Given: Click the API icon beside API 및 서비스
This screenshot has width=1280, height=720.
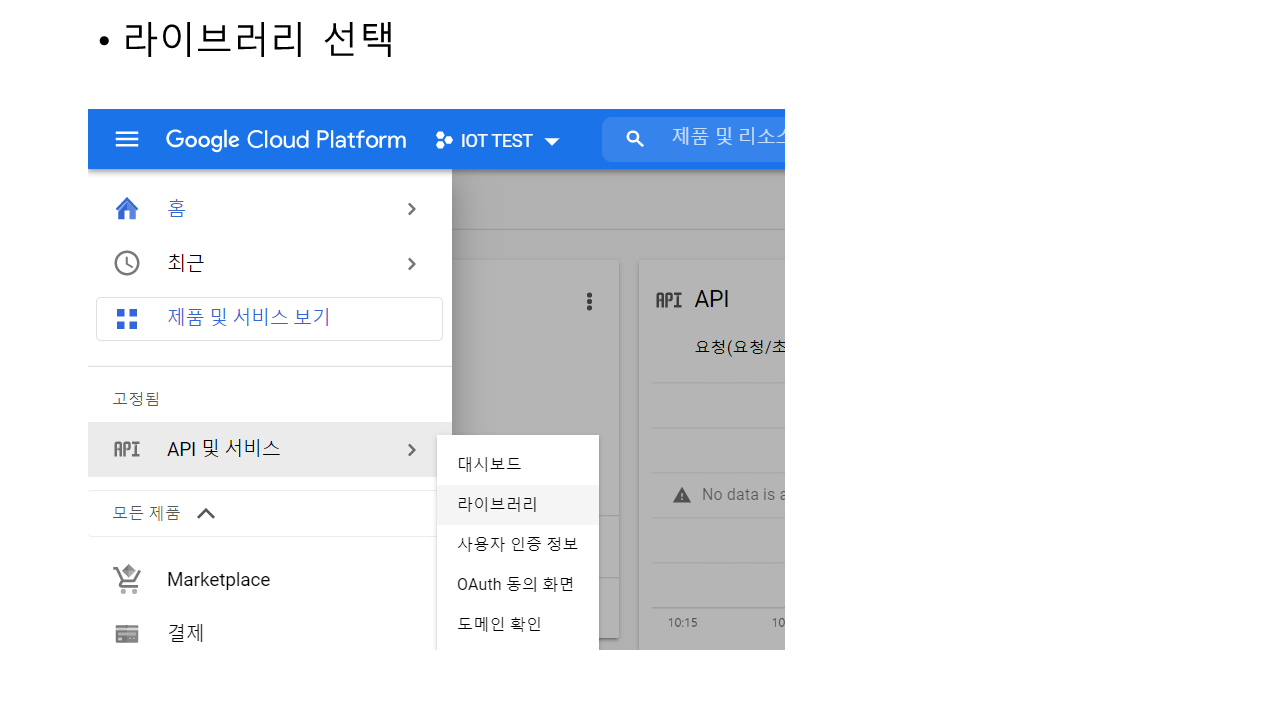Looking at the screenshot, I should click(x=127, y=450).
